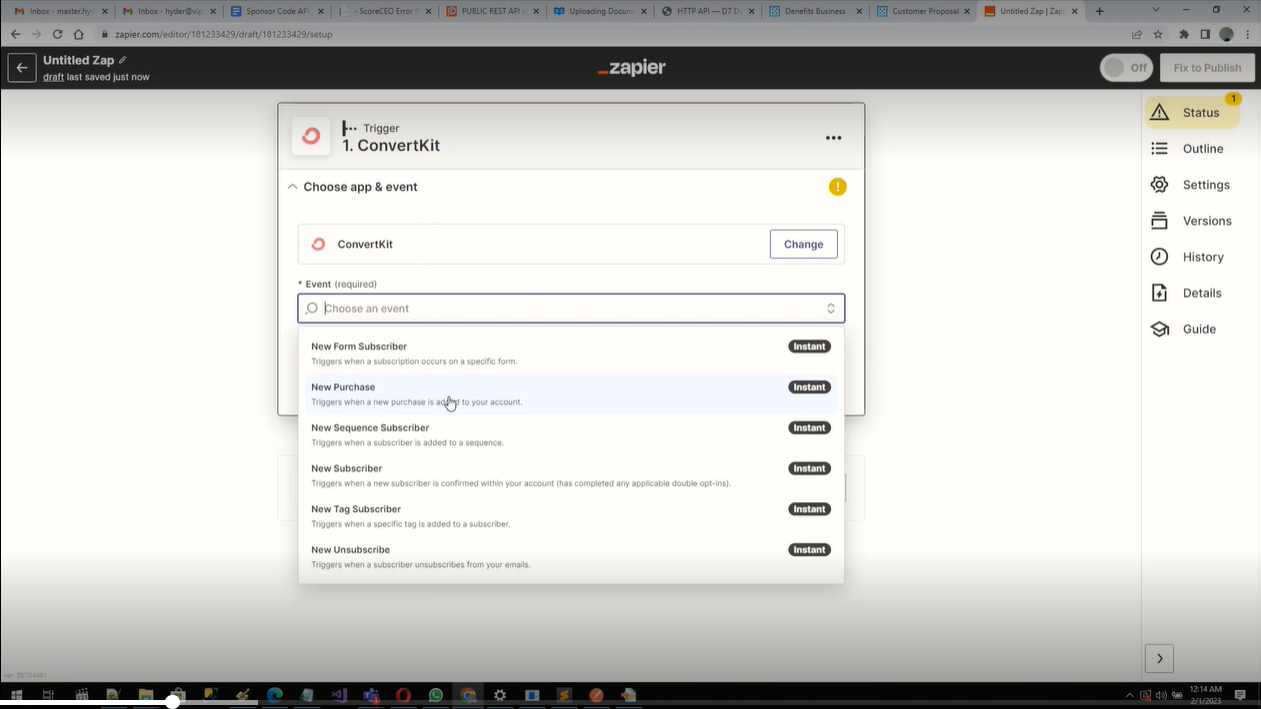Viewport: 1261px width, 709px height.
Task: Open browser extensions puzzle icon
Action: click(1184, 34)
